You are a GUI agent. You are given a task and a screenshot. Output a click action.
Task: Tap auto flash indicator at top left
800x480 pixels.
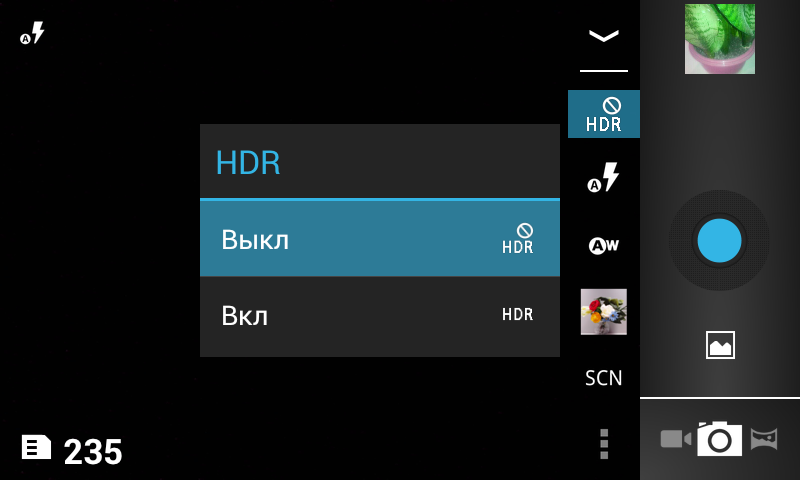[32, 33]
